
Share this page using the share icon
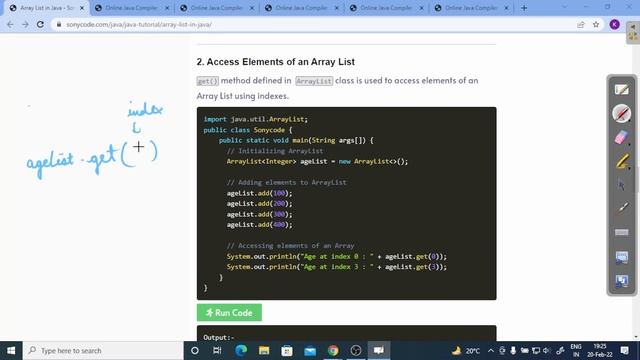[x=581, y=24]
